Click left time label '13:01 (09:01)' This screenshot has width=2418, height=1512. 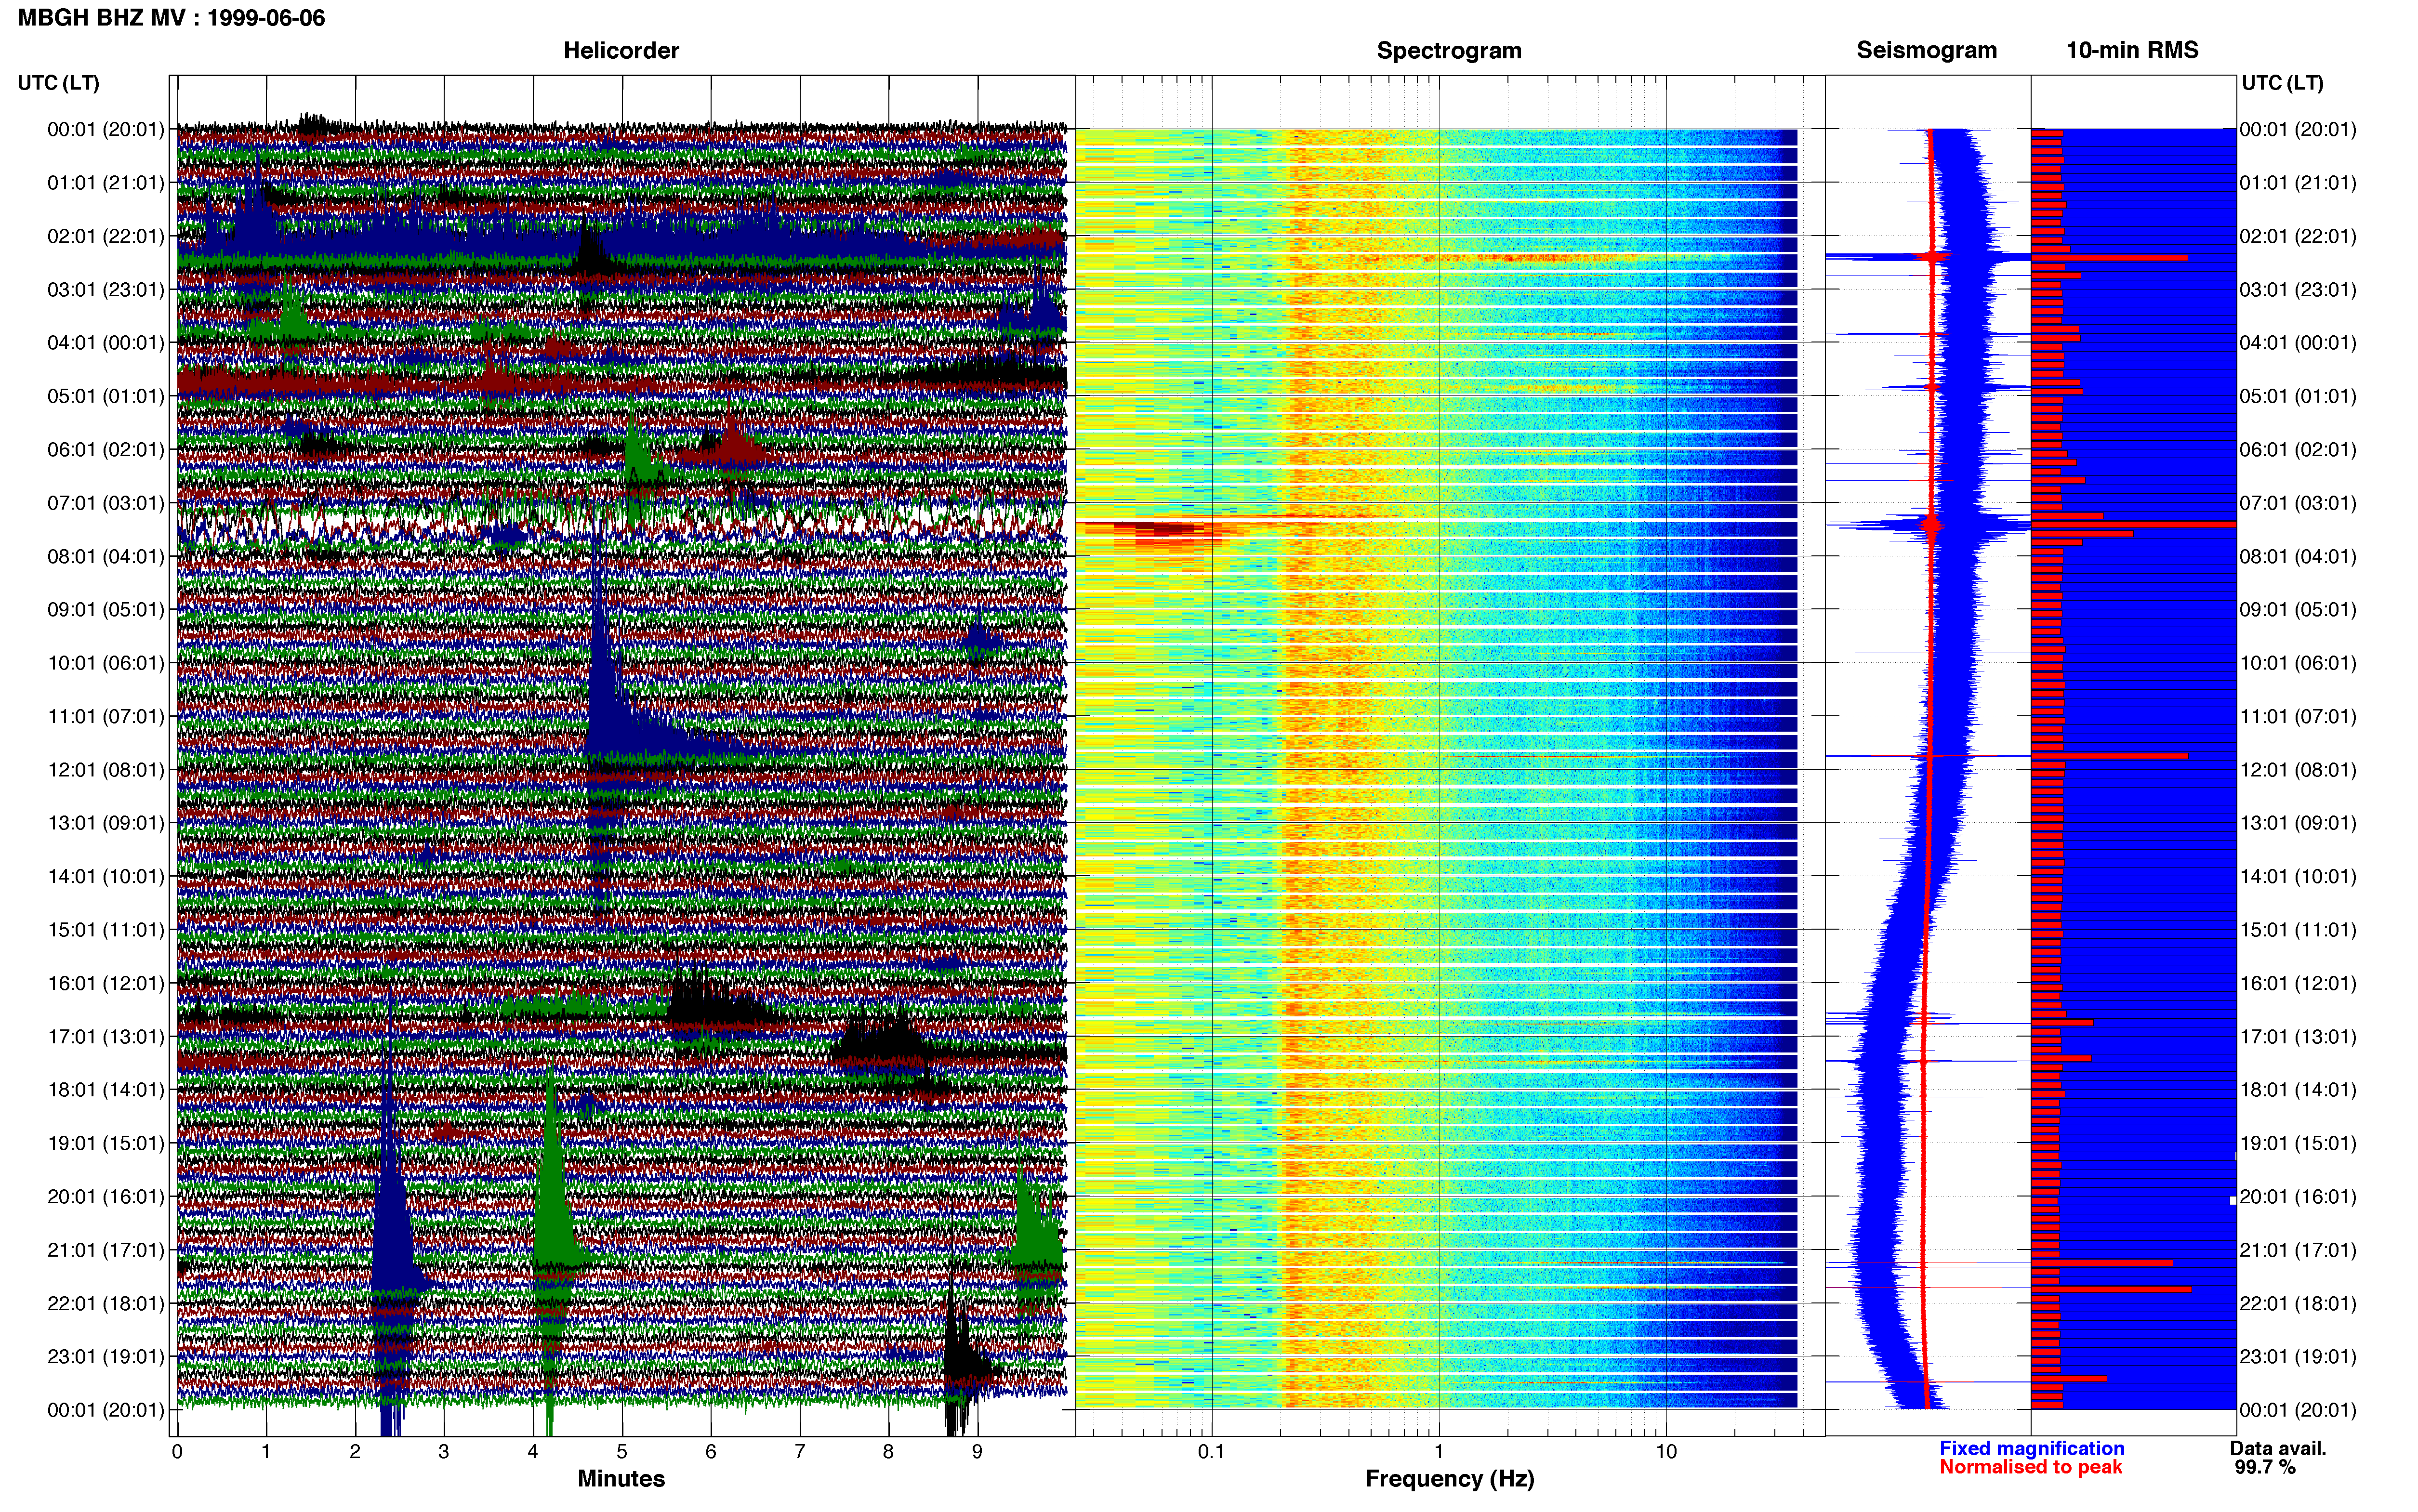pyautogui.click(x=105, y=823)
